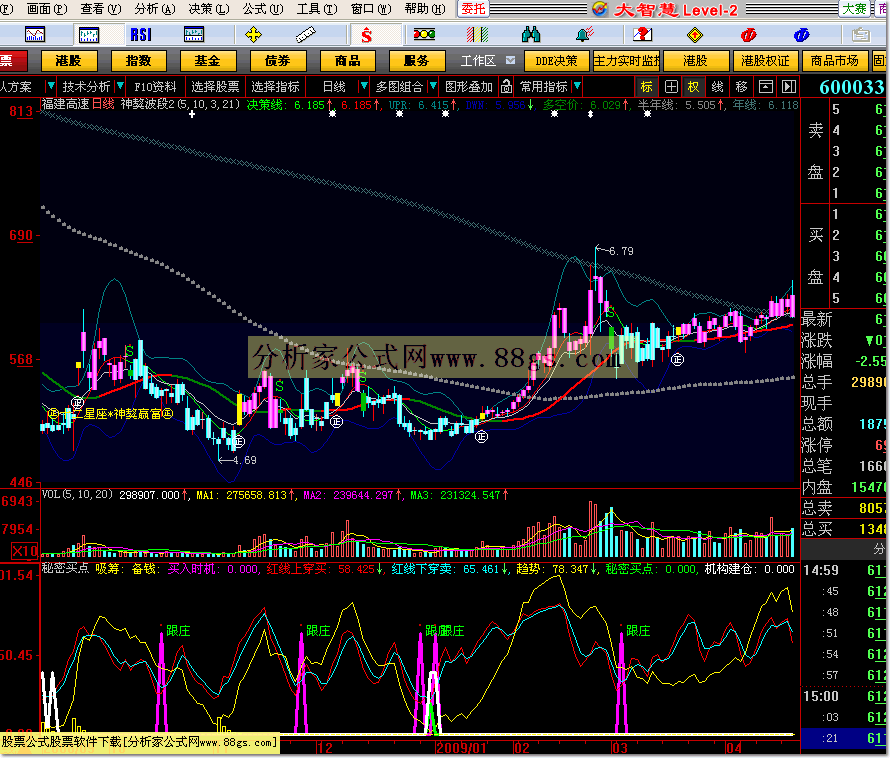
Task: Click the 港股权证 button
Action: click(765, 61)
